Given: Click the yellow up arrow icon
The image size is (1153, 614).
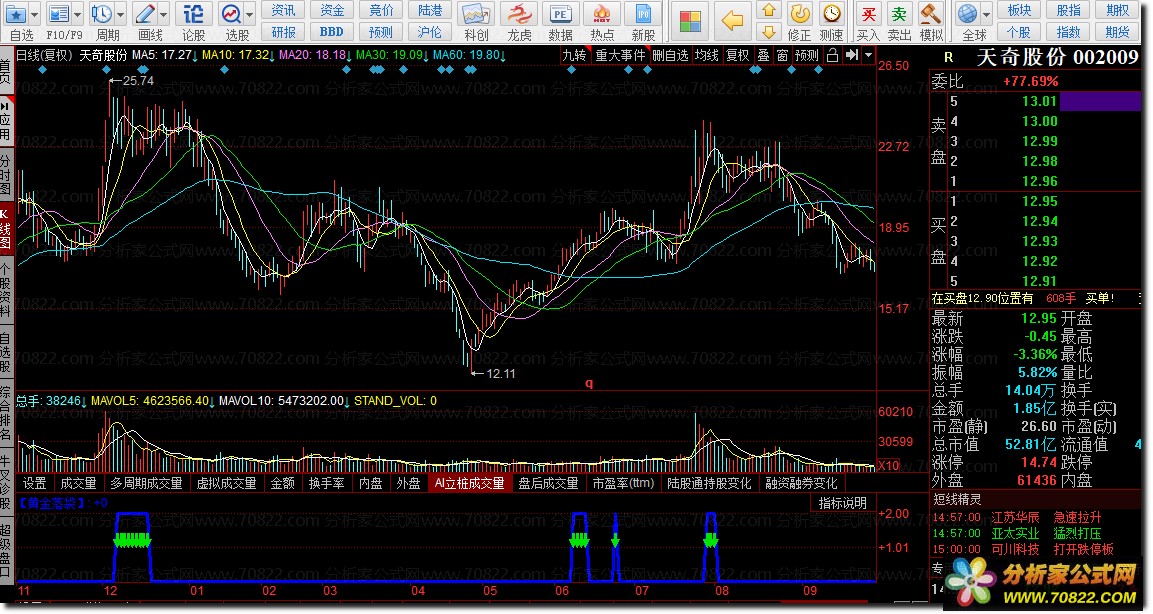Looking at the screenshot, I should [x=768, y=10].
